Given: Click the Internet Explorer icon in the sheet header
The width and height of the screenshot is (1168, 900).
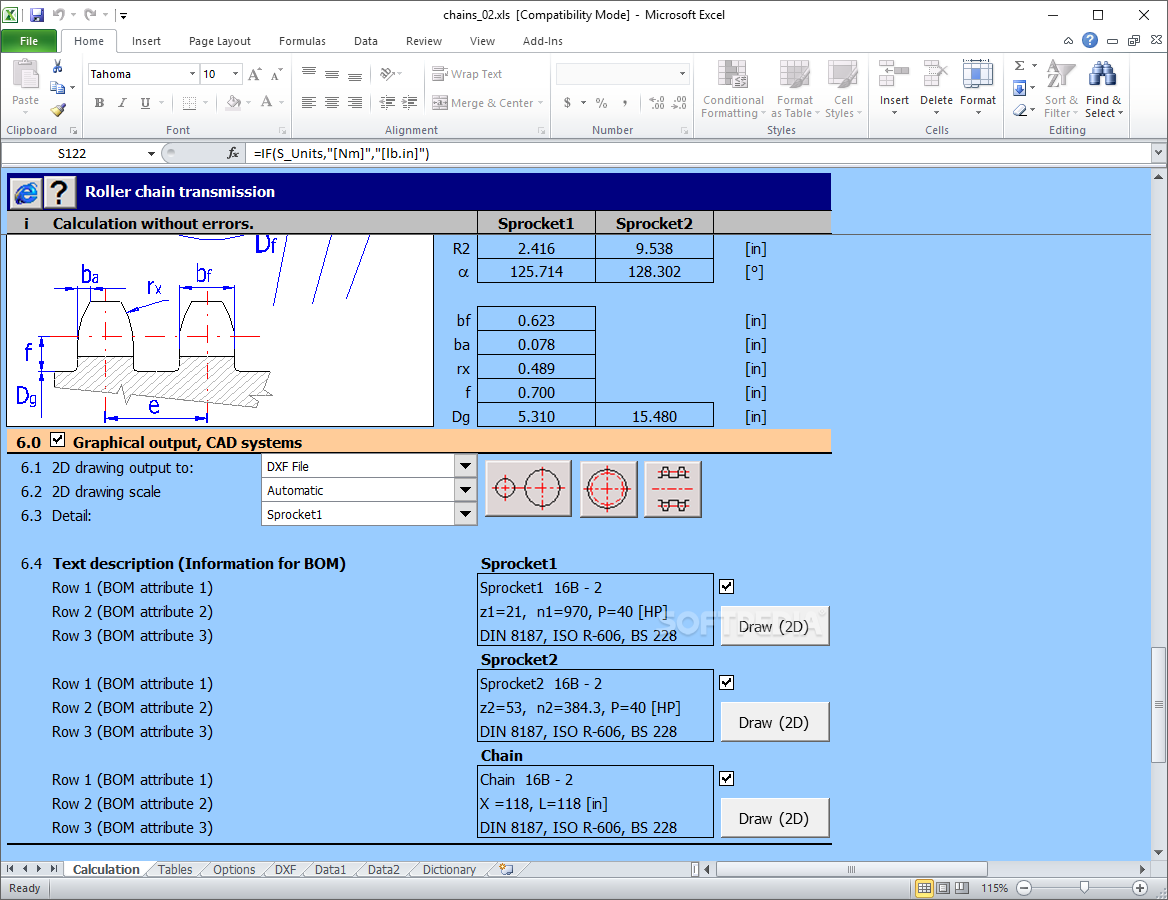Looking at the screenshot, I should click(x=26, y=193).
